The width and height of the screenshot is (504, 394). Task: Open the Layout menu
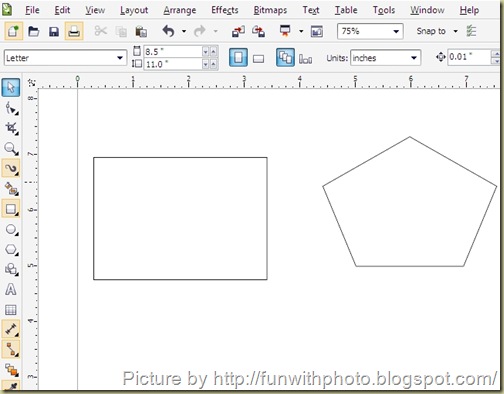[x=134, y=10]
